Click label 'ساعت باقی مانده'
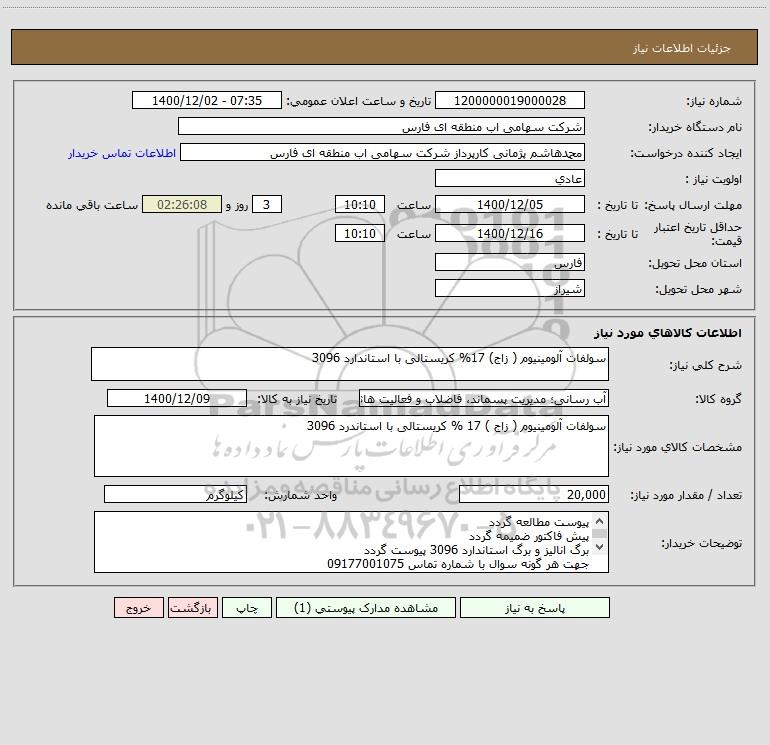The width and height of the screenshot is (770, 745). [92, 205]
